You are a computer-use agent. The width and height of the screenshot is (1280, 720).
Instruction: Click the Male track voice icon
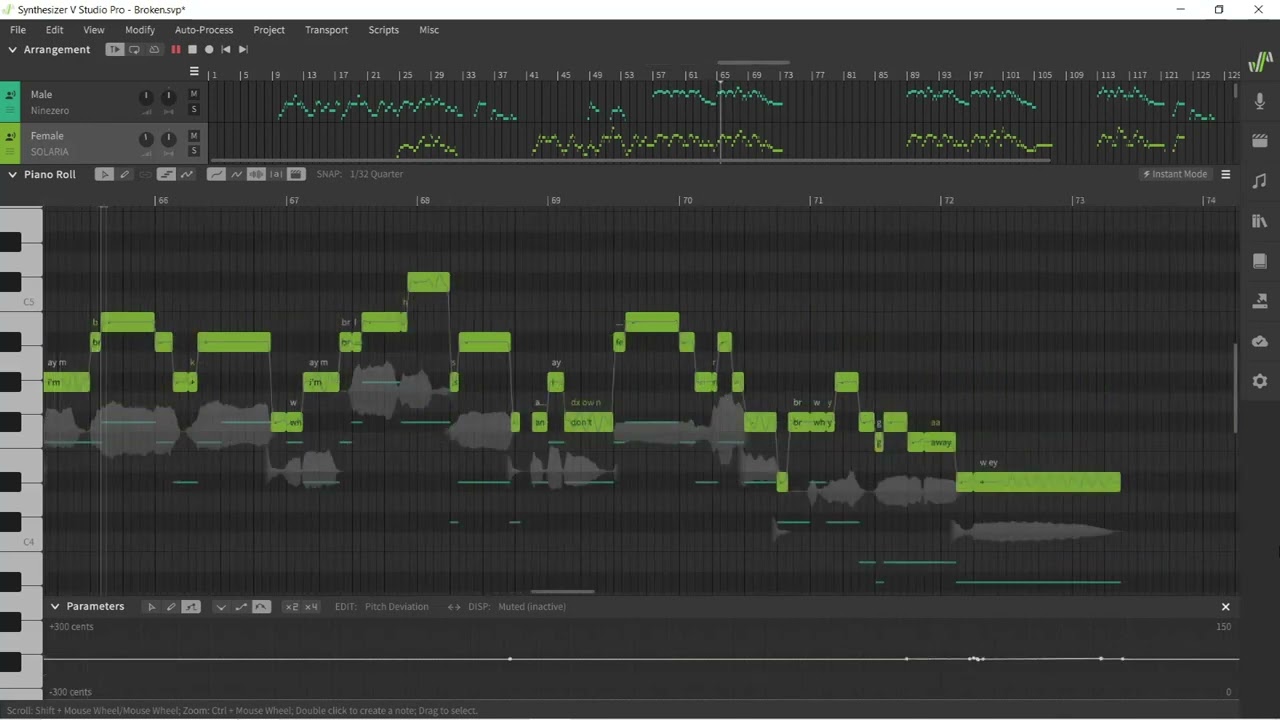click(x=10, y=95)
